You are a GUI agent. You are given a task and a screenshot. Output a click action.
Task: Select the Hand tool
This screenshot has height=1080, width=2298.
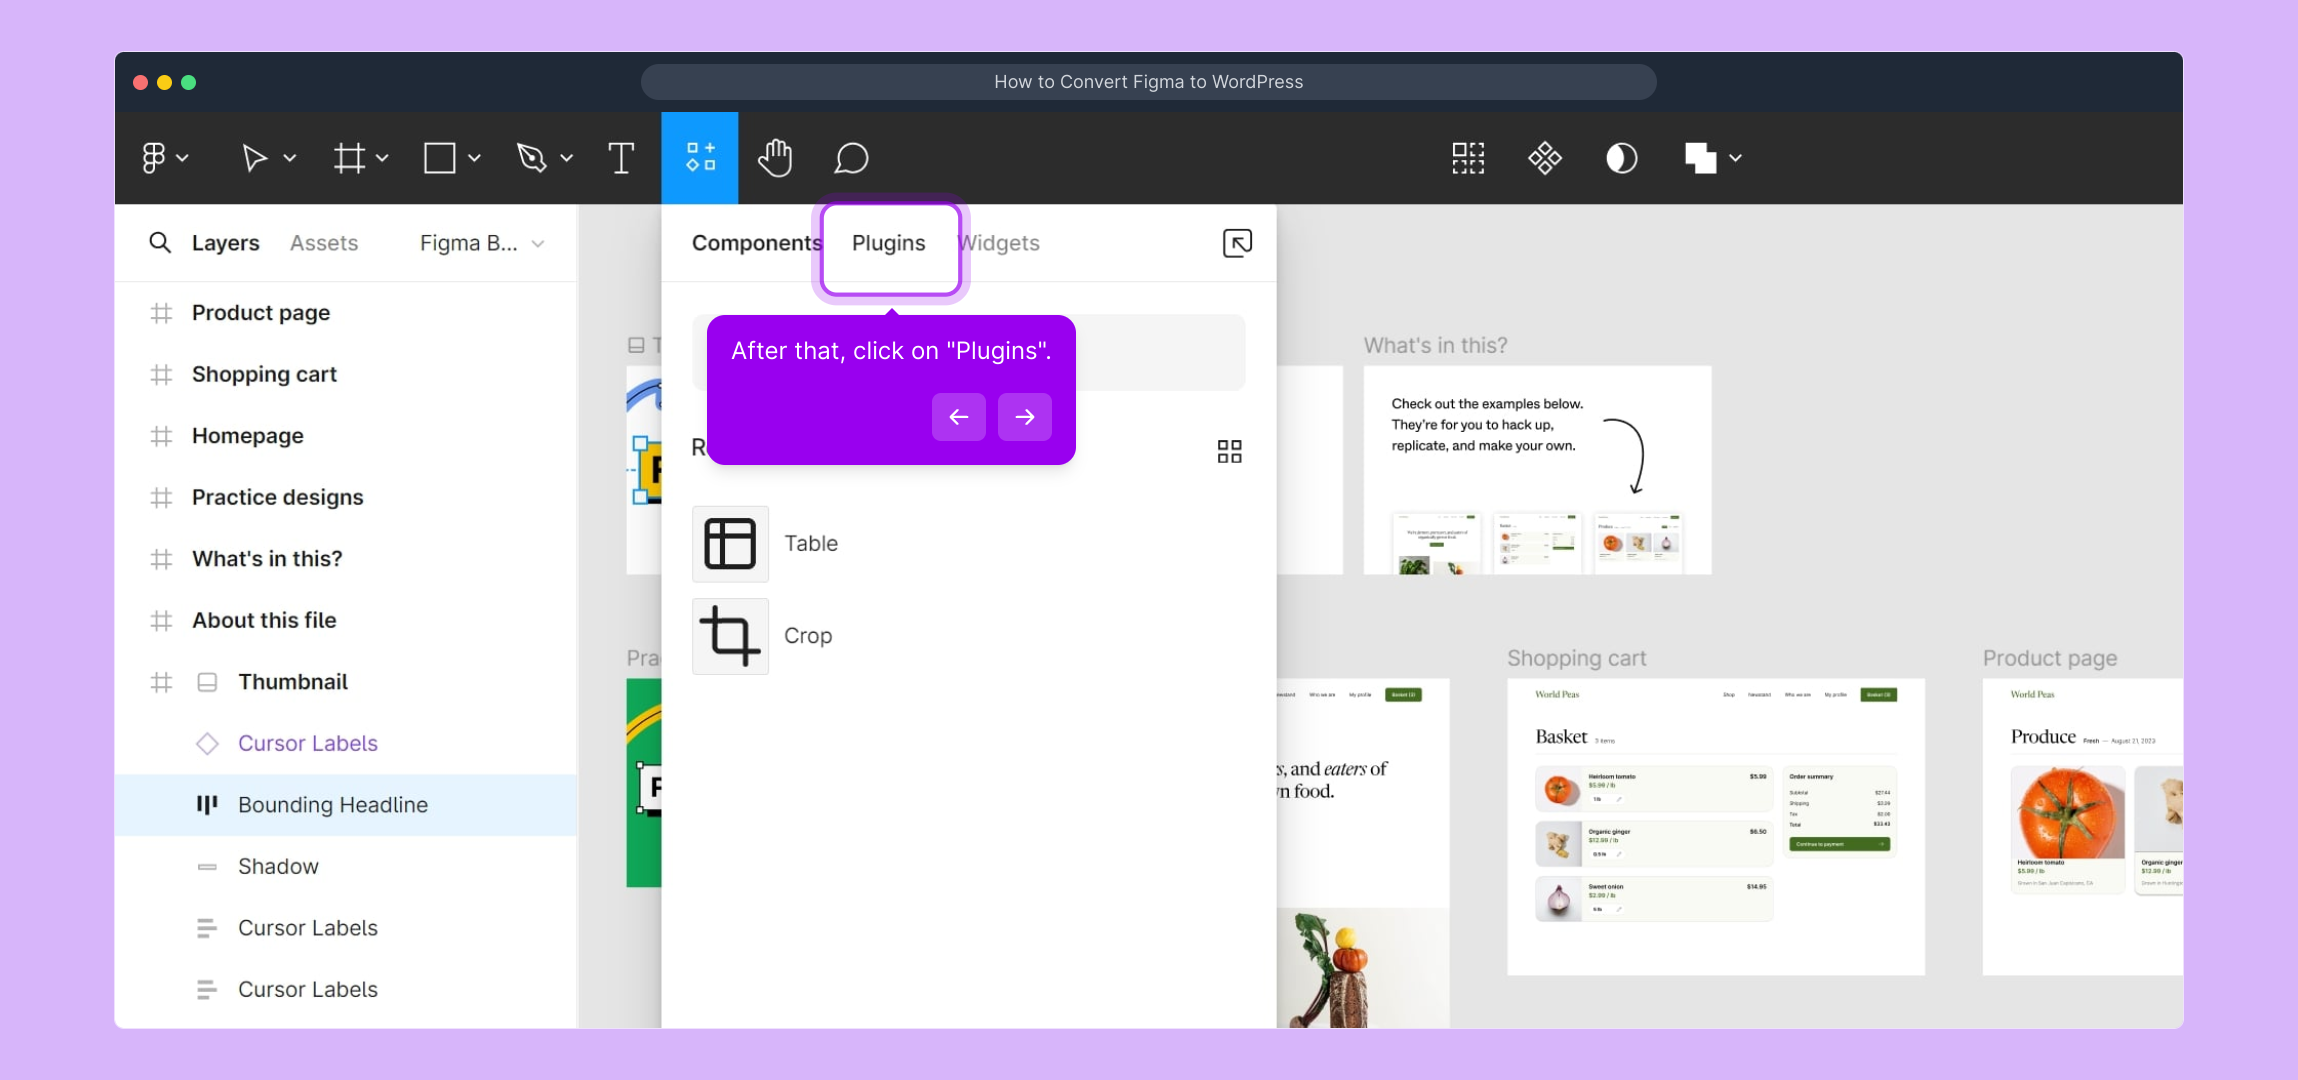coord(775,158)
